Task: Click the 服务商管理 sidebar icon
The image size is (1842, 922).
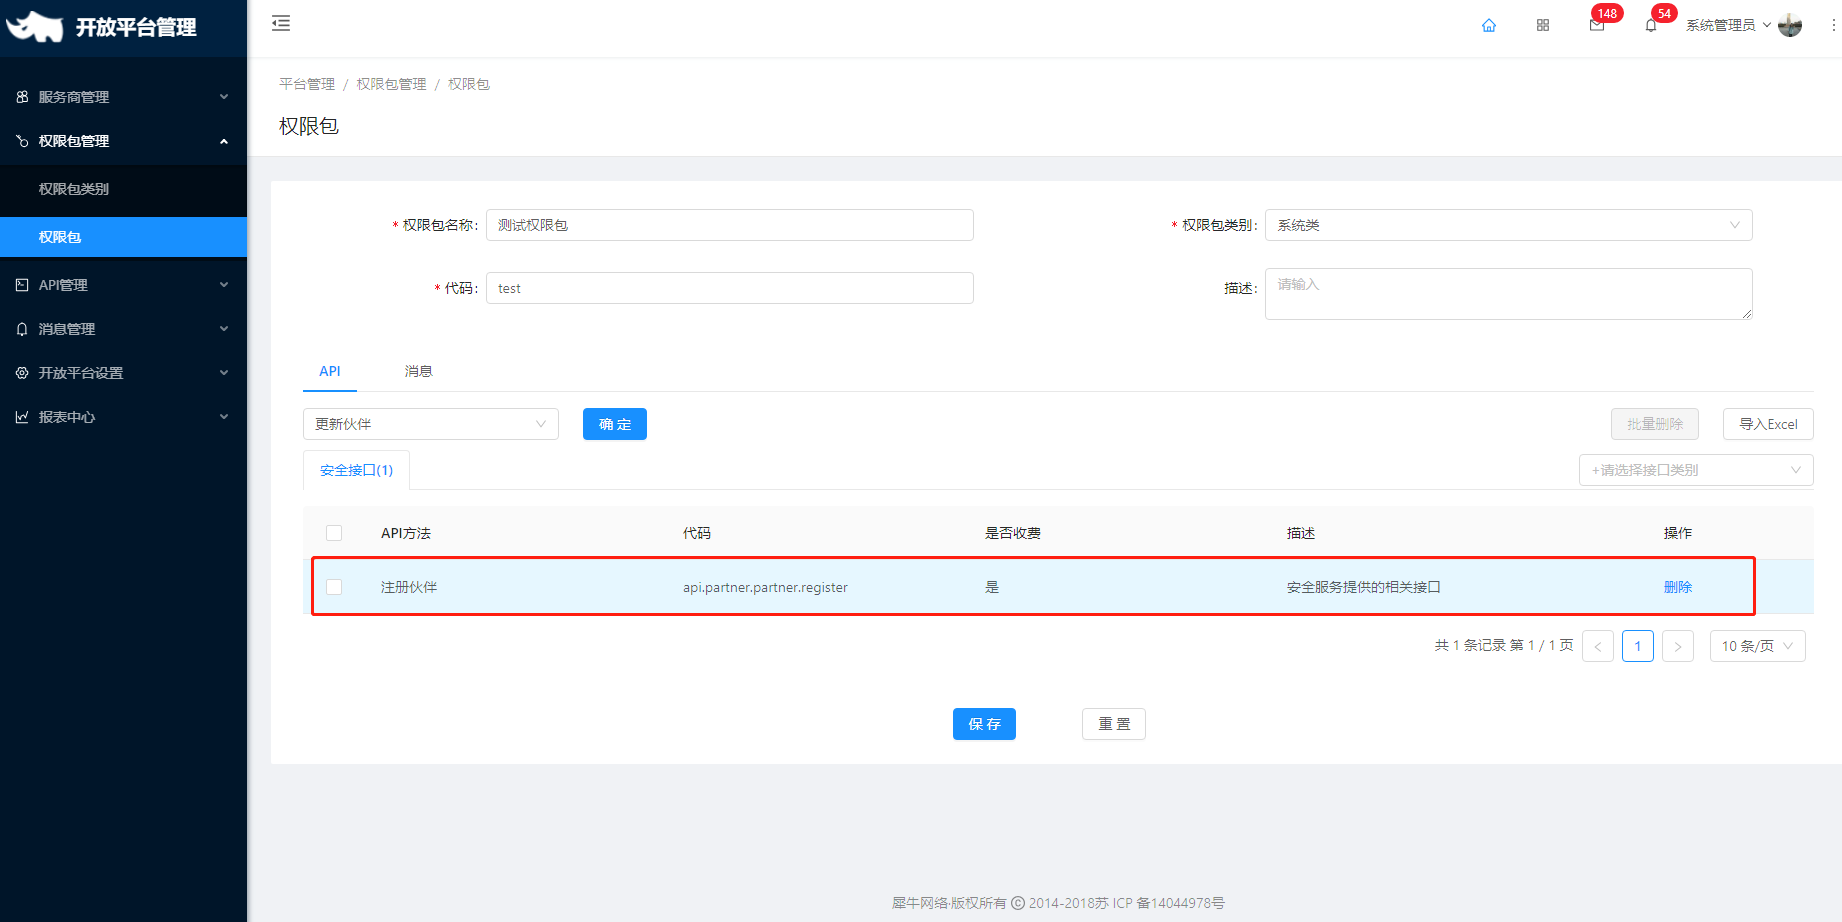Action: click(22, 97)
